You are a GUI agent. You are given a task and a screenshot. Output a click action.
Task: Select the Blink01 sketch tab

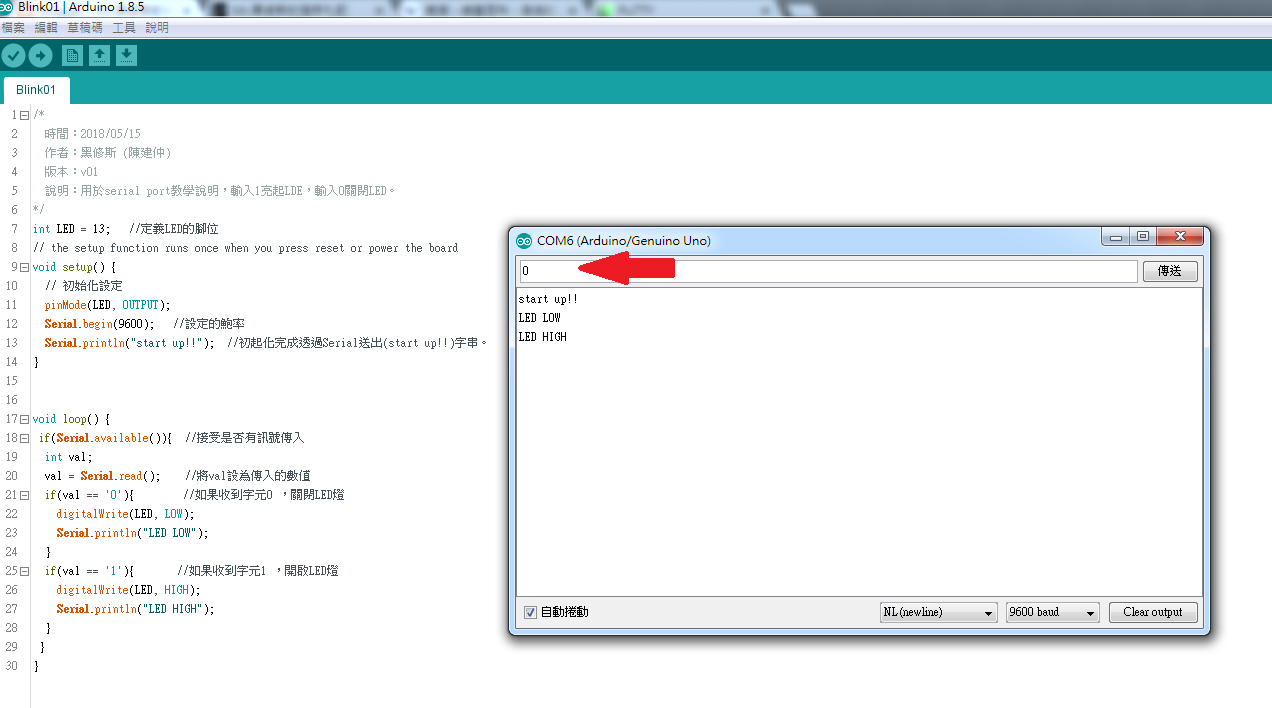point(36,89)
